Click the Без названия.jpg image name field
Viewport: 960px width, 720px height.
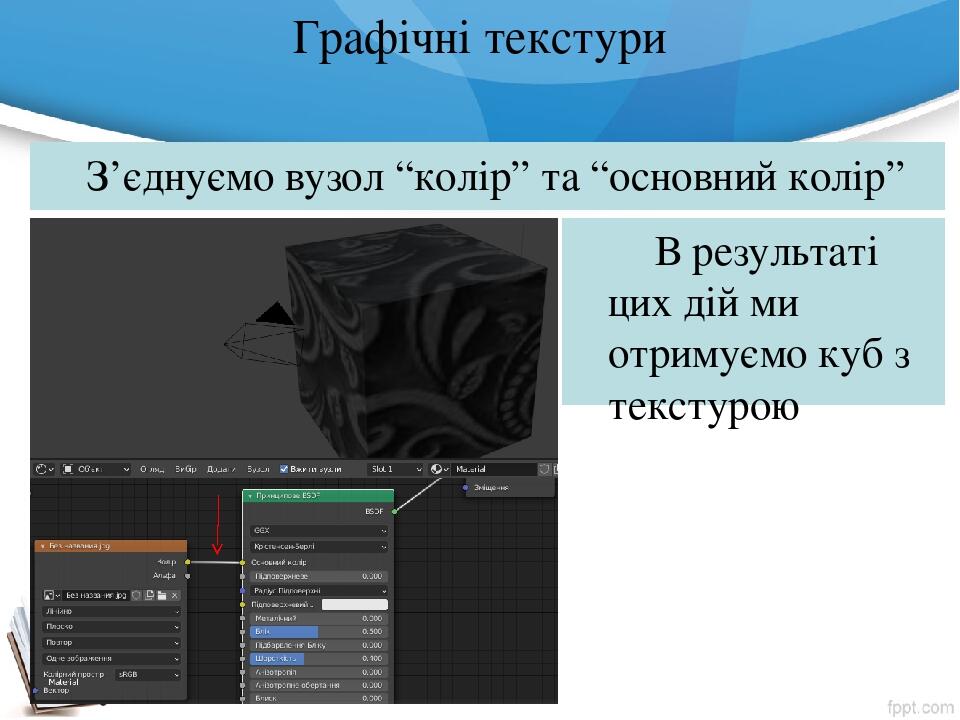click(96, 596)
